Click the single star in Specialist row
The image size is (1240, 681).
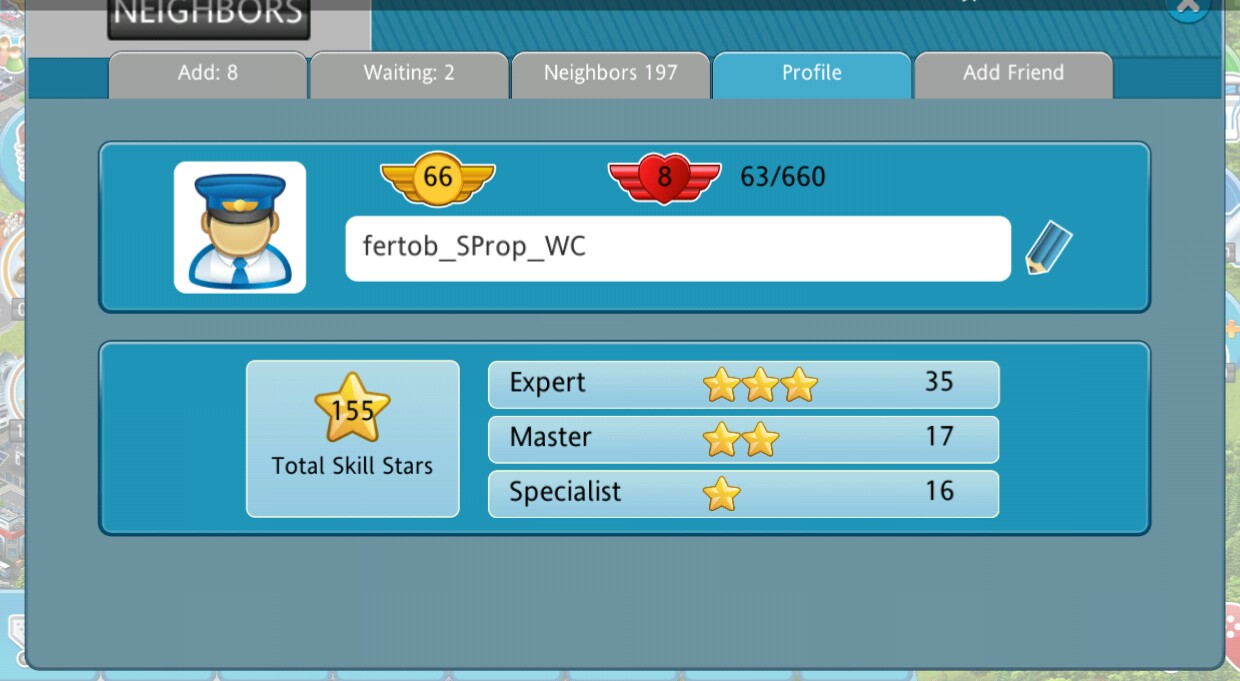coord(722,493)
